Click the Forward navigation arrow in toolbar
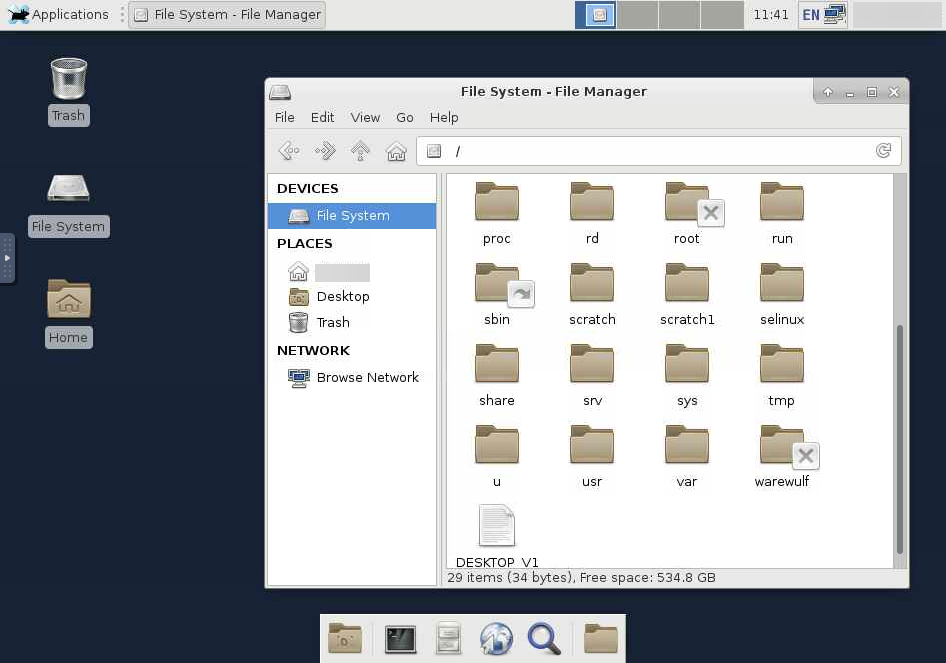The width and height of the screenshot is (946, 663). pos(325,151)
